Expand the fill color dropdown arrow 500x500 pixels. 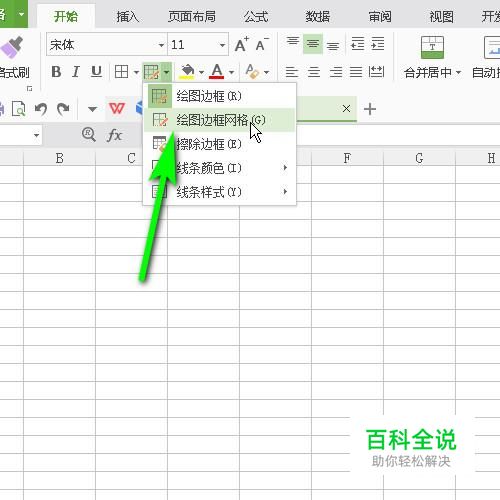201,72
